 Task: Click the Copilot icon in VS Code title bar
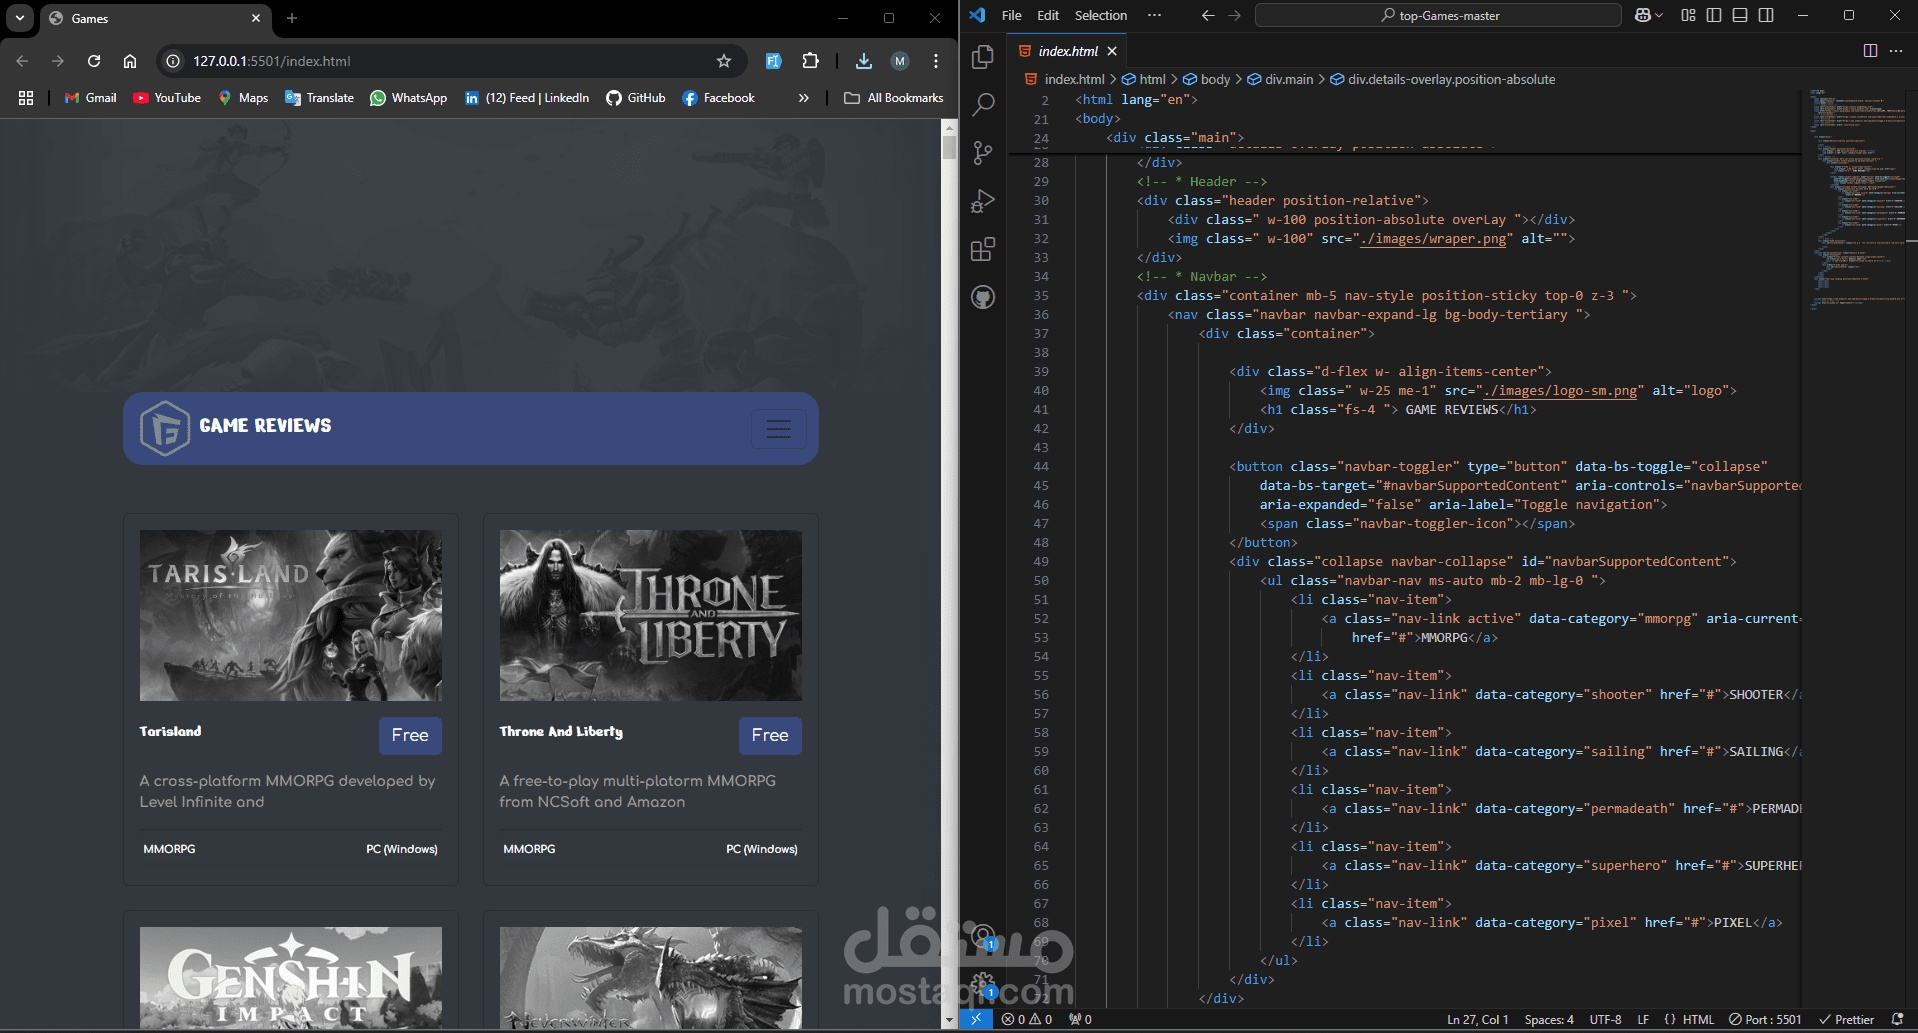coord(1642,15)
